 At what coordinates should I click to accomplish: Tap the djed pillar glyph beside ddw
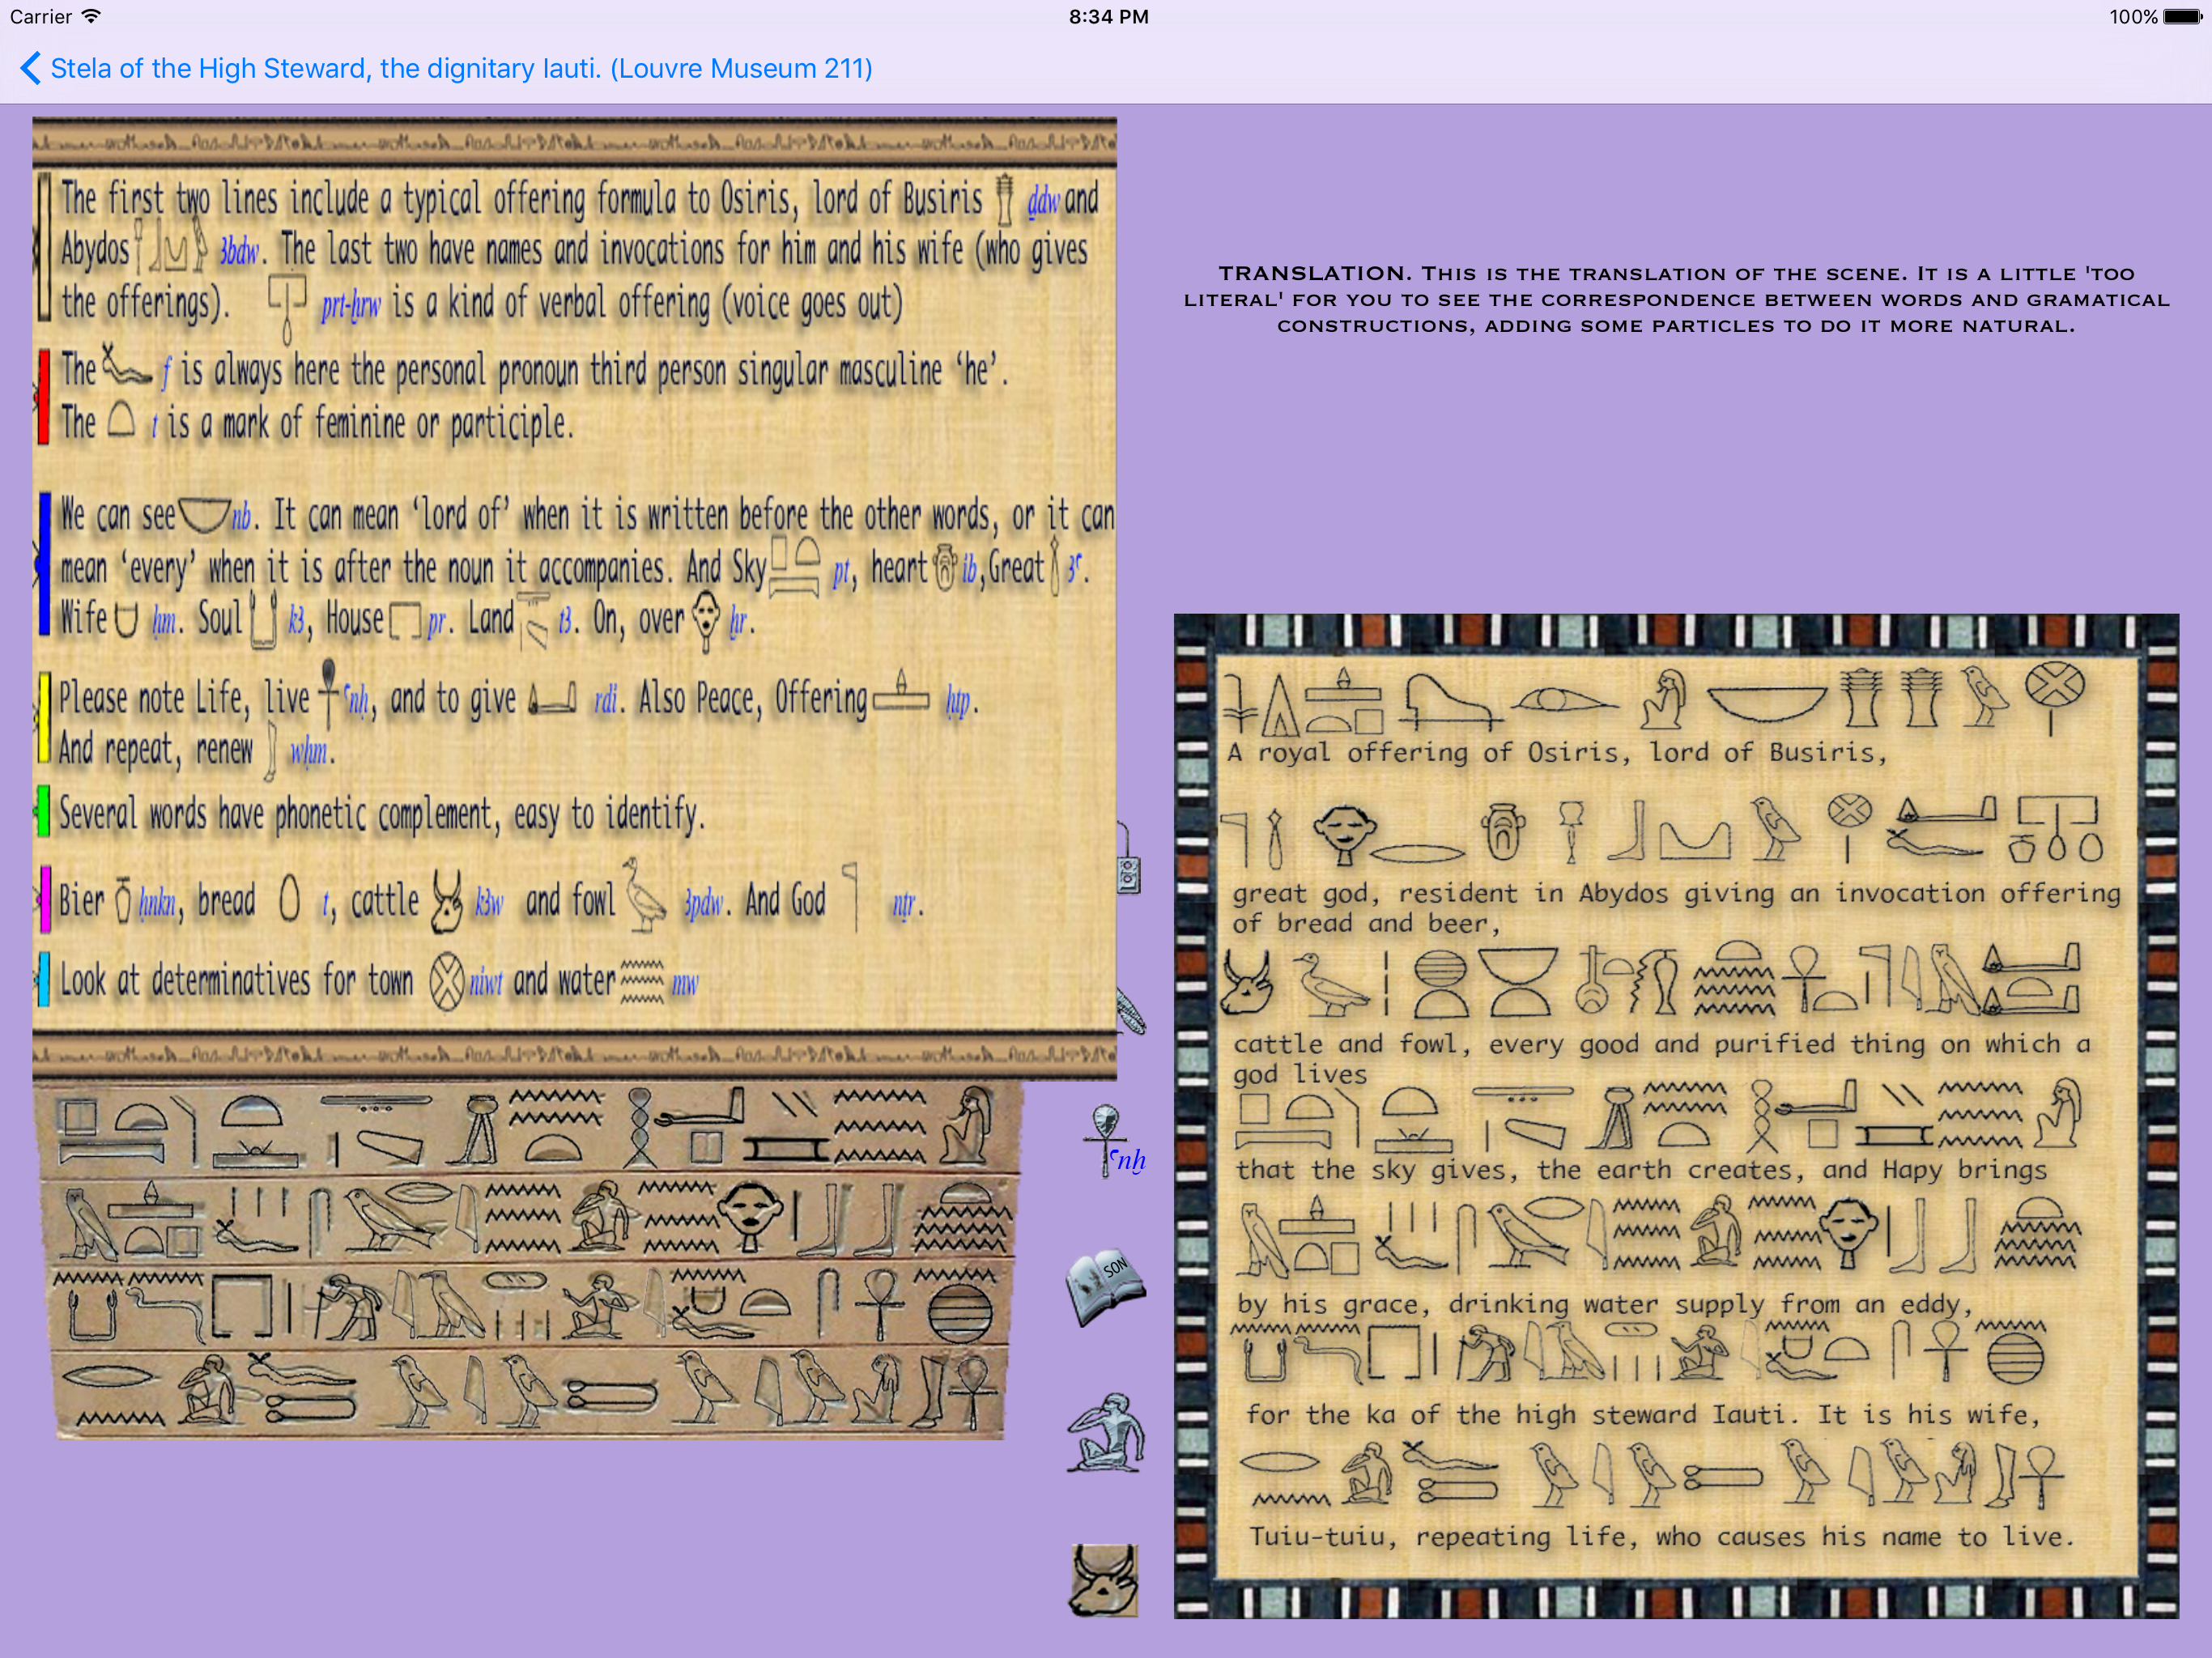click(x=1005, y=198)
